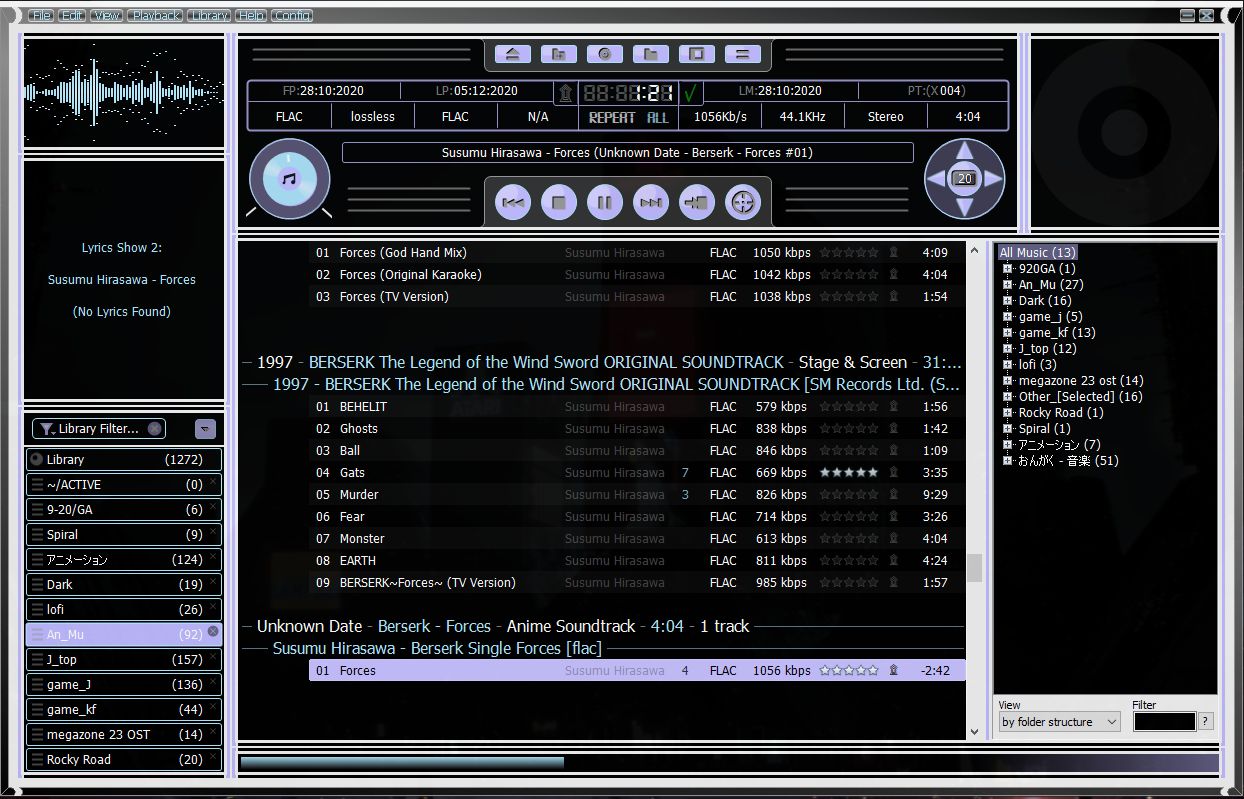Click the disc icon in top toolbar
Viewport: 1244px width, 799px height.
[605, 54]
